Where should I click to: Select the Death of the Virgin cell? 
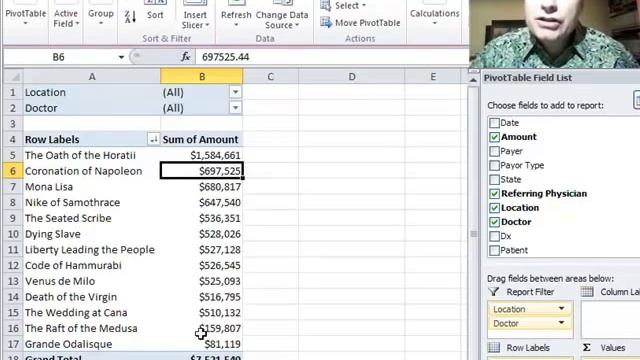92,297
